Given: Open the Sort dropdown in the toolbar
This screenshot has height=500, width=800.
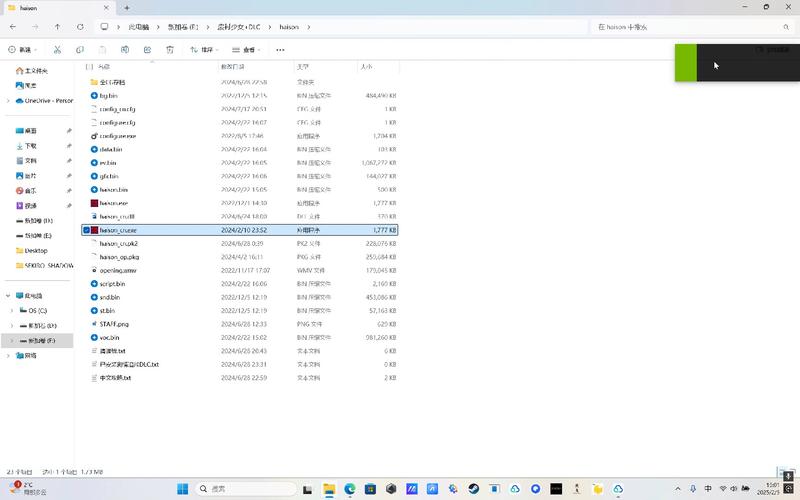Looking at the screenshot, I should coord(204,49).
